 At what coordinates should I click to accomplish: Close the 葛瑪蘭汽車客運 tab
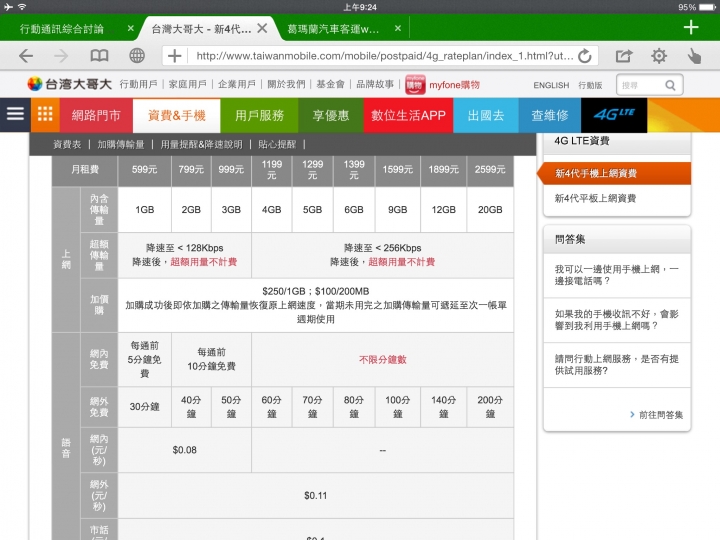pyautogui.click(x=398, y=28)
